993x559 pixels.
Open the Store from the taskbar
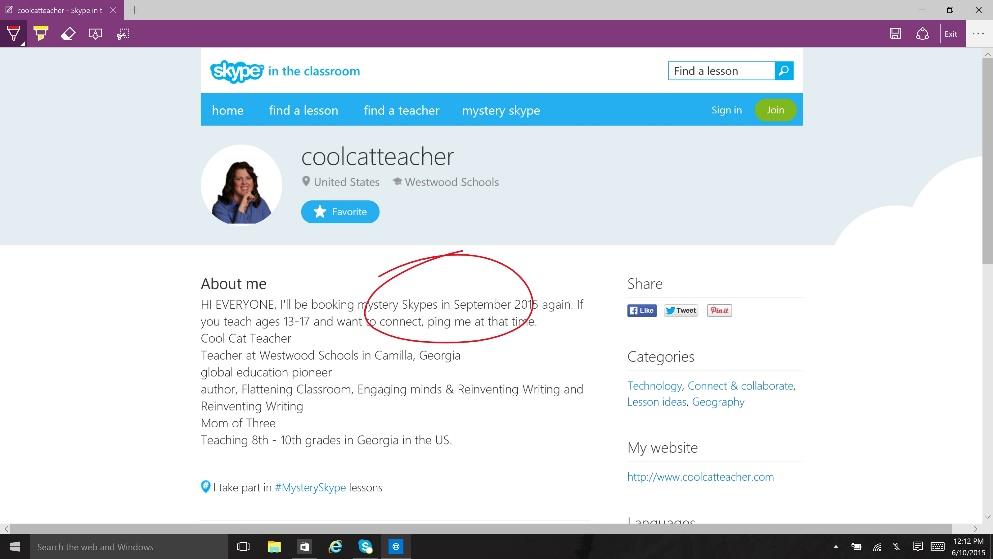[x=305, y=546]
